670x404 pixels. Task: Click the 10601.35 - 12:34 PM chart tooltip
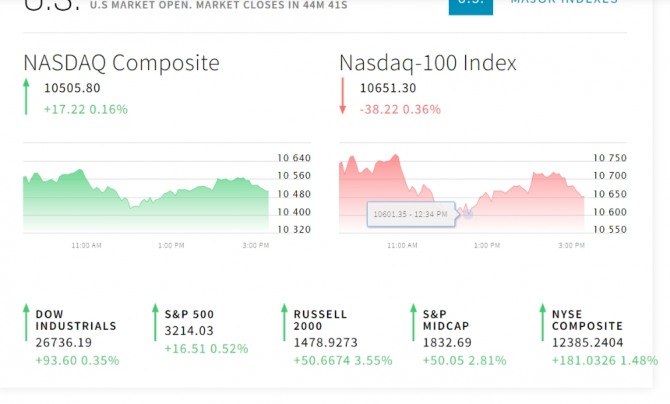click(408, 213)
